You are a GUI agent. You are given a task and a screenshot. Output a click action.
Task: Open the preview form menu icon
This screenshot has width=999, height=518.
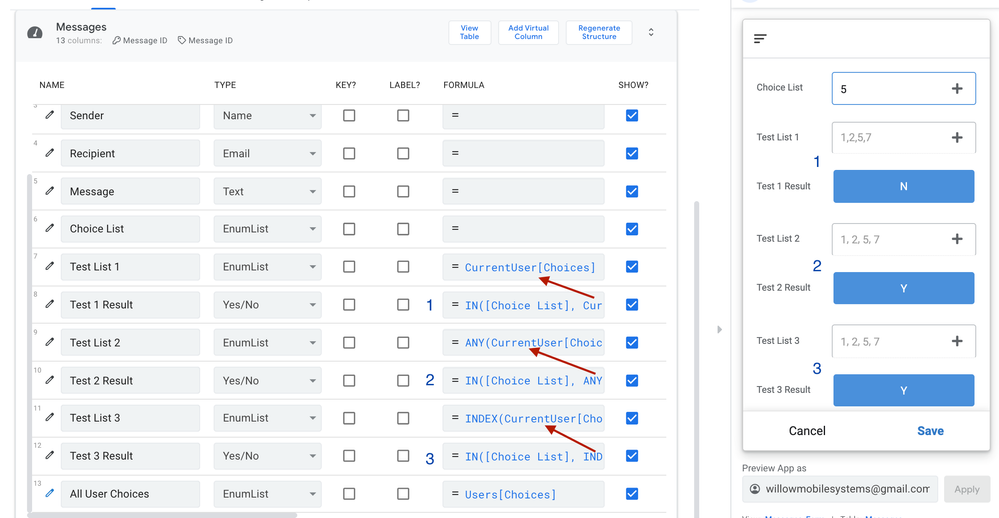(759, 39)
